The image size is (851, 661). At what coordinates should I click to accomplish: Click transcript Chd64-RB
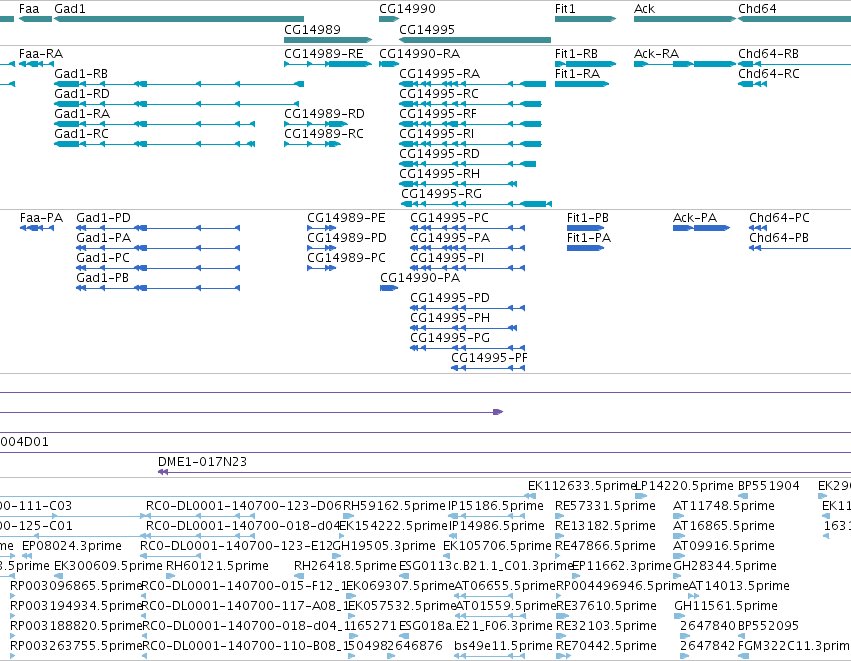click(x=795, y=64)
